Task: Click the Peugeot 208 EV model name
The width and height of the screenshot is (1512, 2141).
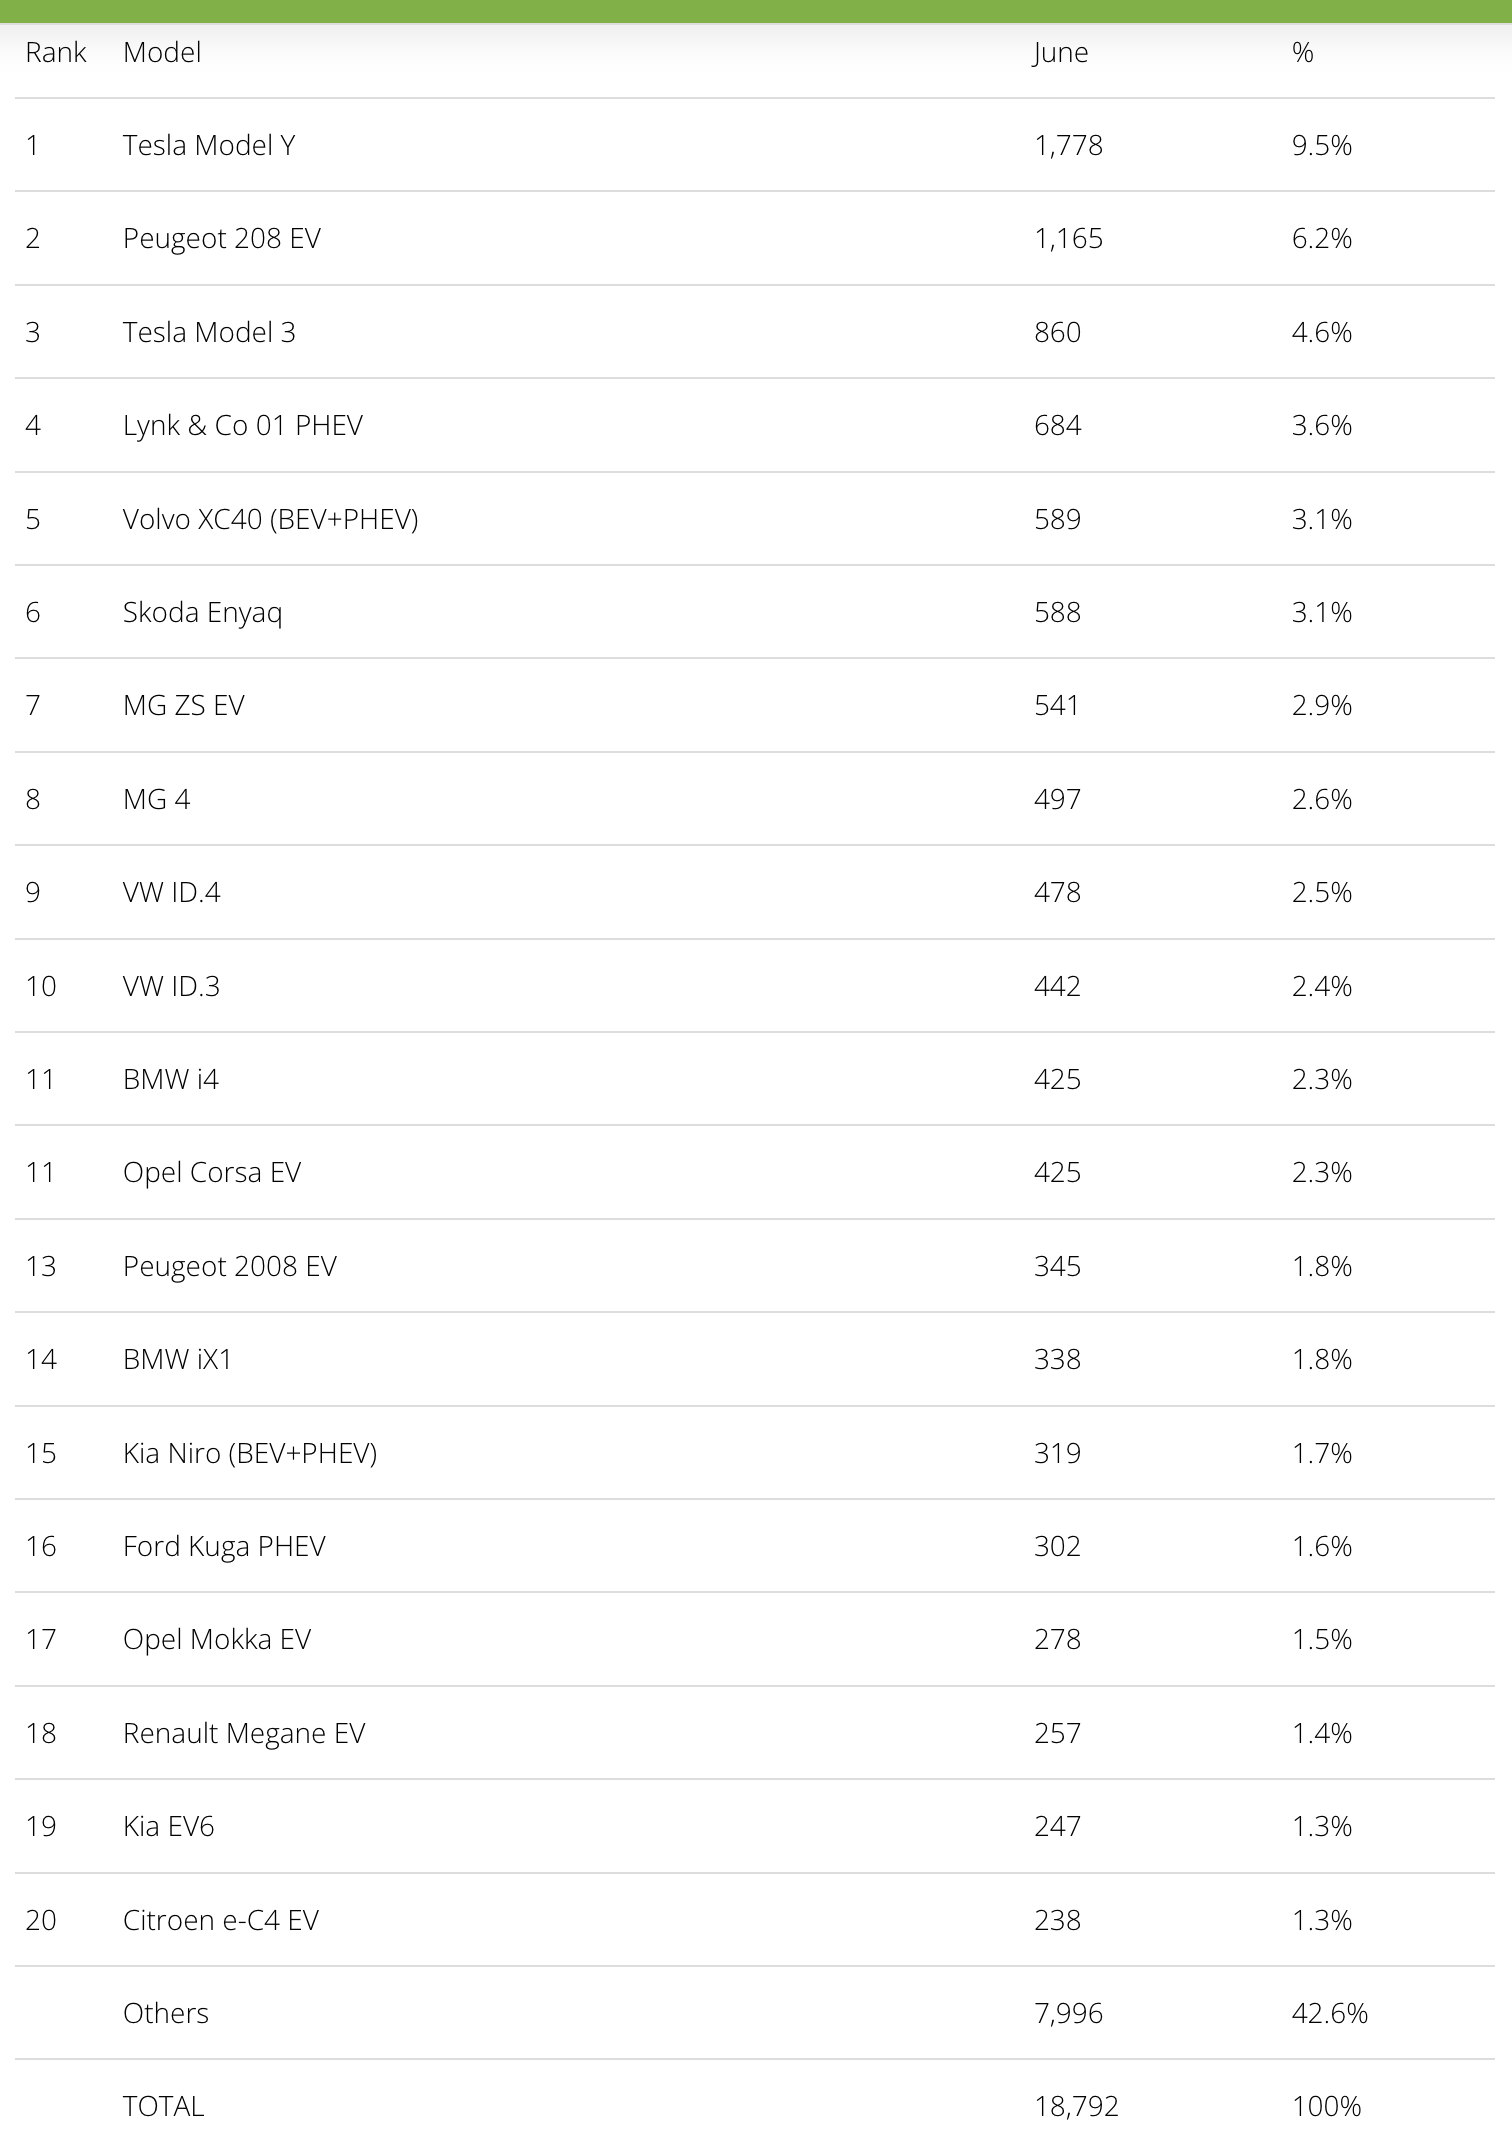Action: click(221, 239)
